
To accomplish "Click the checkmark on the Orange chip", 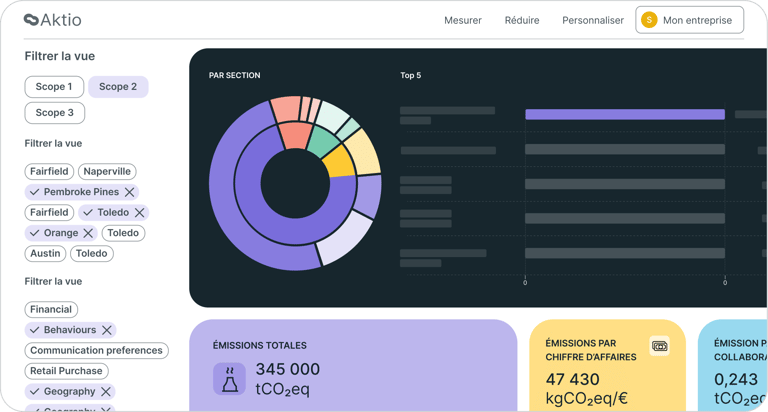I will click(34, 233).
